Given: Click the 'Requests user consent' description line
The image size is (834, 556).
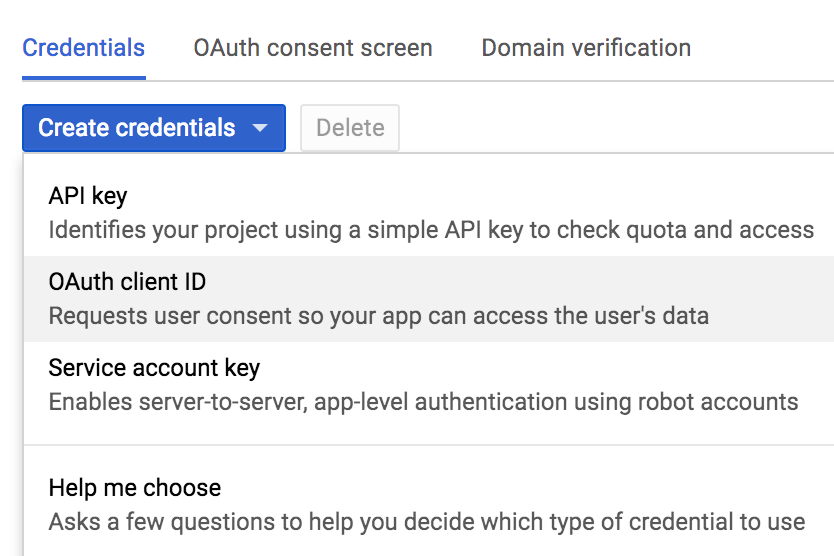Looking at the screenshot, I should pos(379,316).
